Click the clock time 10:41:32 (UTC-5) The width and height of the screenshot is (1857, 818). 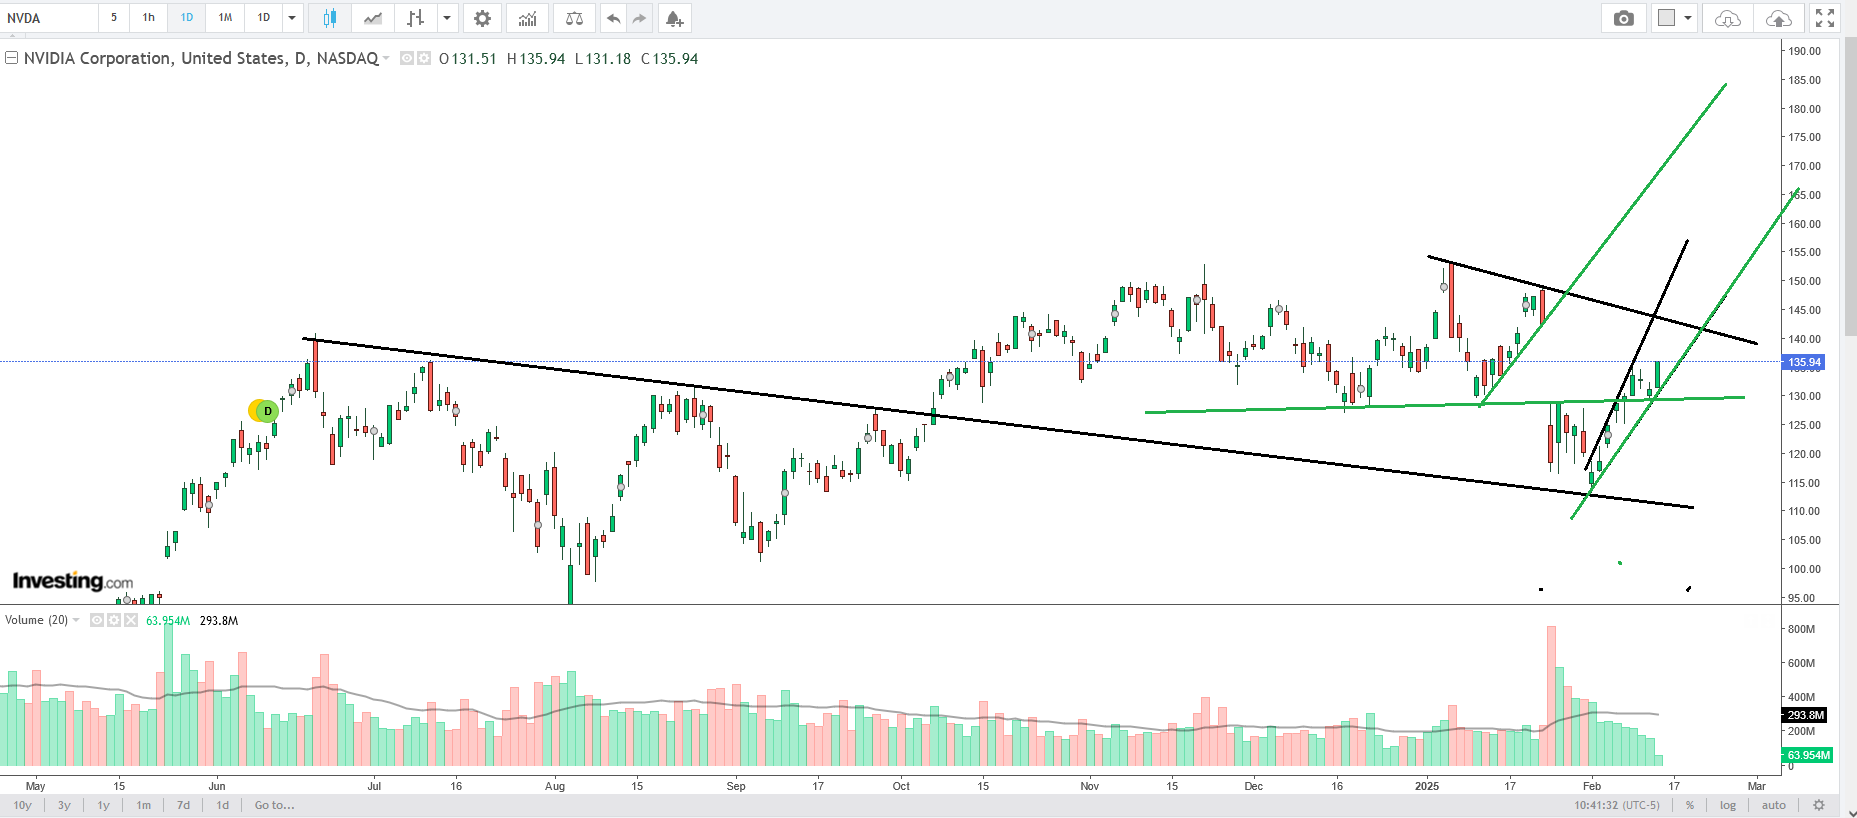(x=1617, y=805)
